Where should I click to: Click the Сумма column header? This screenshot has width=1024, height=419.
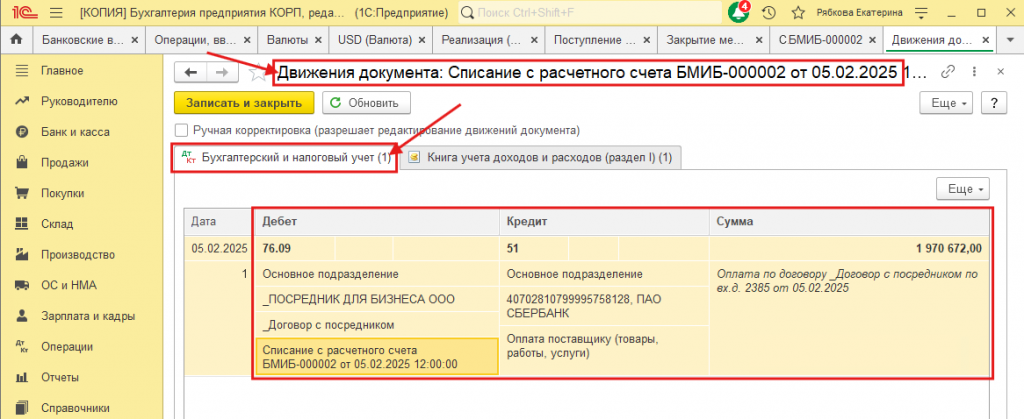850,222
